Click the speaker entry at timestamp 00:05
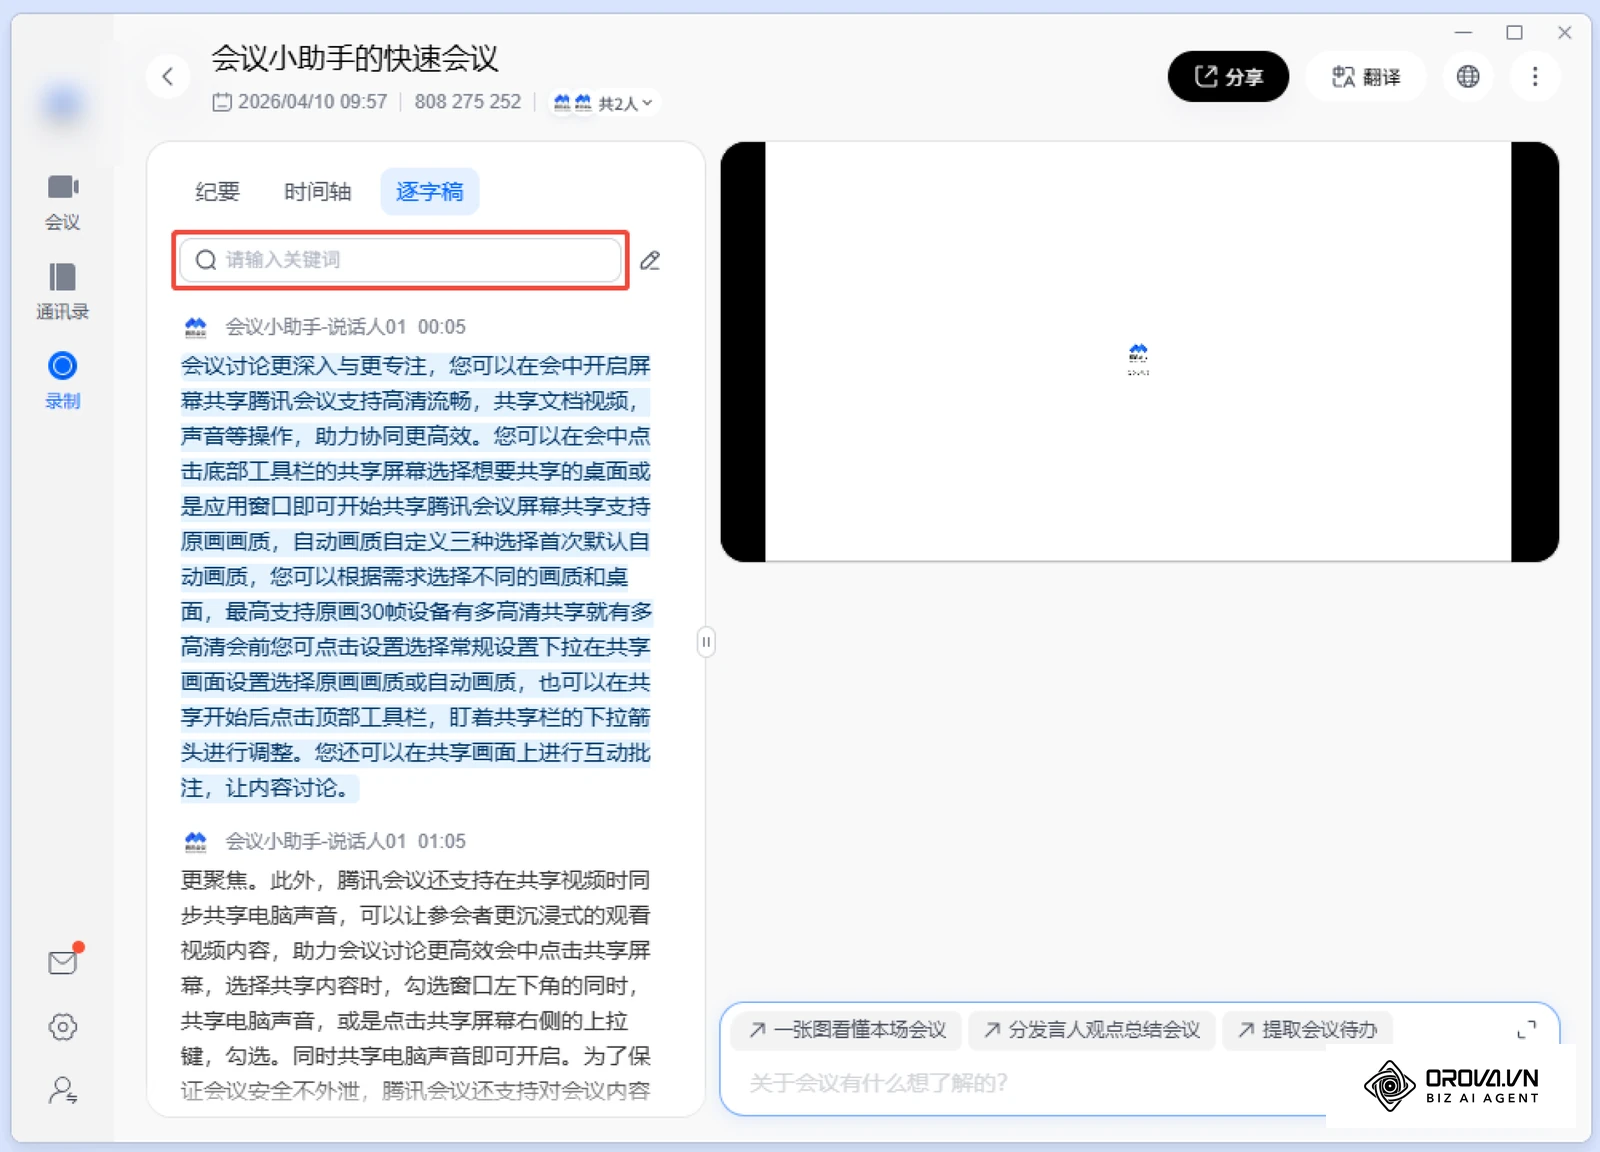 (x=325, y=327)
